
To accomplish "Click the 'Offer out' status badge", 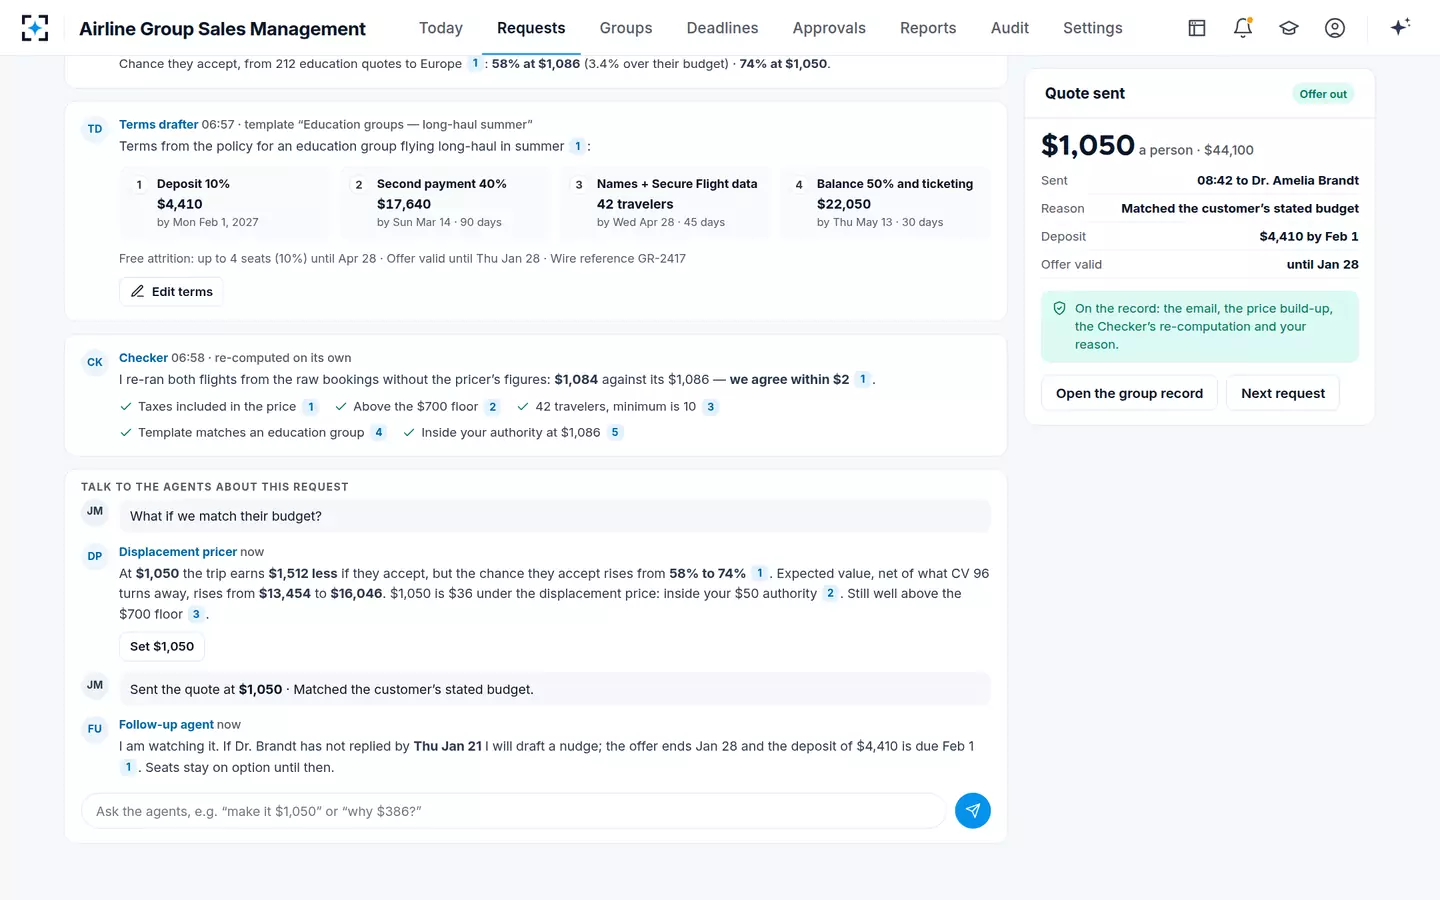I will [x=1323, y=94].
